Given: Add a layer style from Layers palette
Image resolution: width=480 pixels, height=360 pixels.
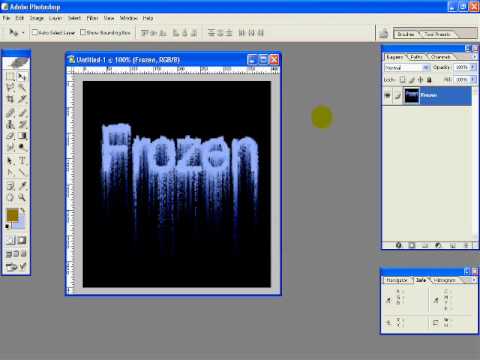Looking at the screenshot, I should pyautogui.click(x=399, y=245).
